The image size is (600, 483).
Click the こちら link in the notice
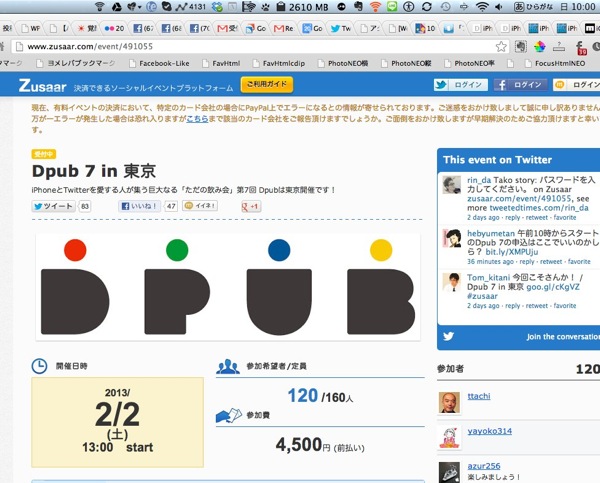[x=197, y=119]
